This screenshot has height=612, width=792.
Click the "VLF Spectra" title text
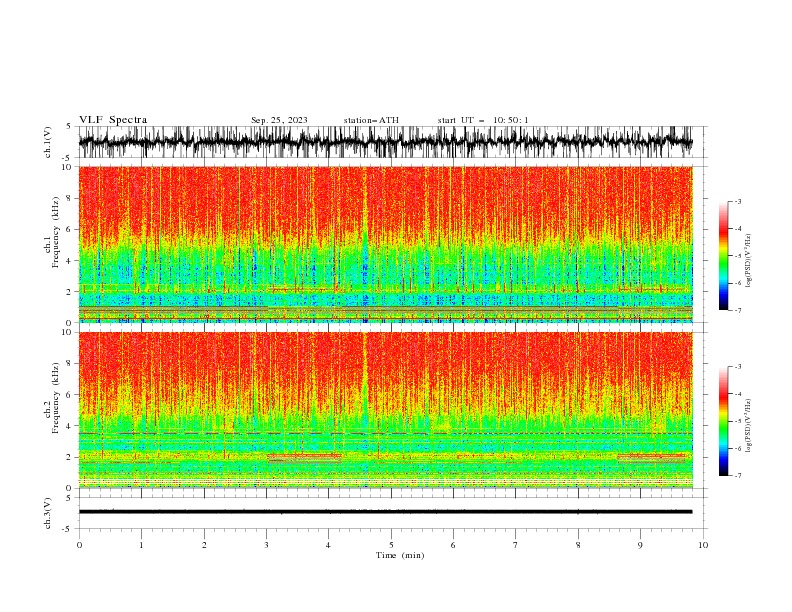pyautogui.click(x=113, y=120)
